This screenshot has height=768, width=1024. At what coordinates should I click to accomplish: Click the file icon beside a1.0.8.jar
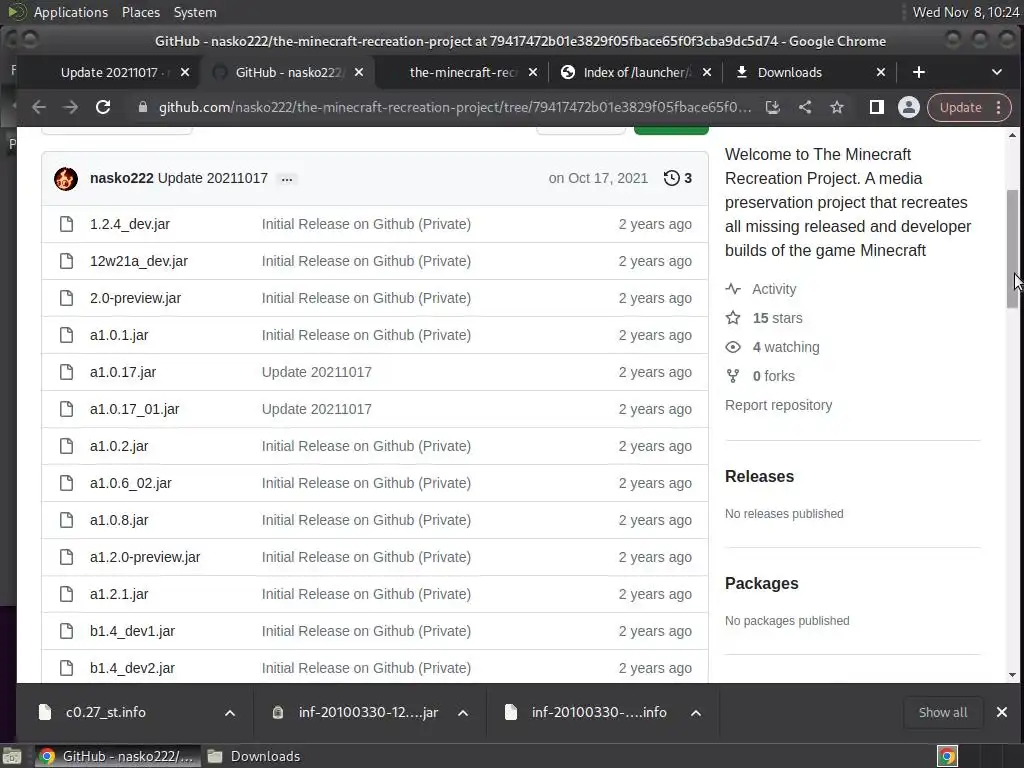pyautogui.click(x=67, y=520)
